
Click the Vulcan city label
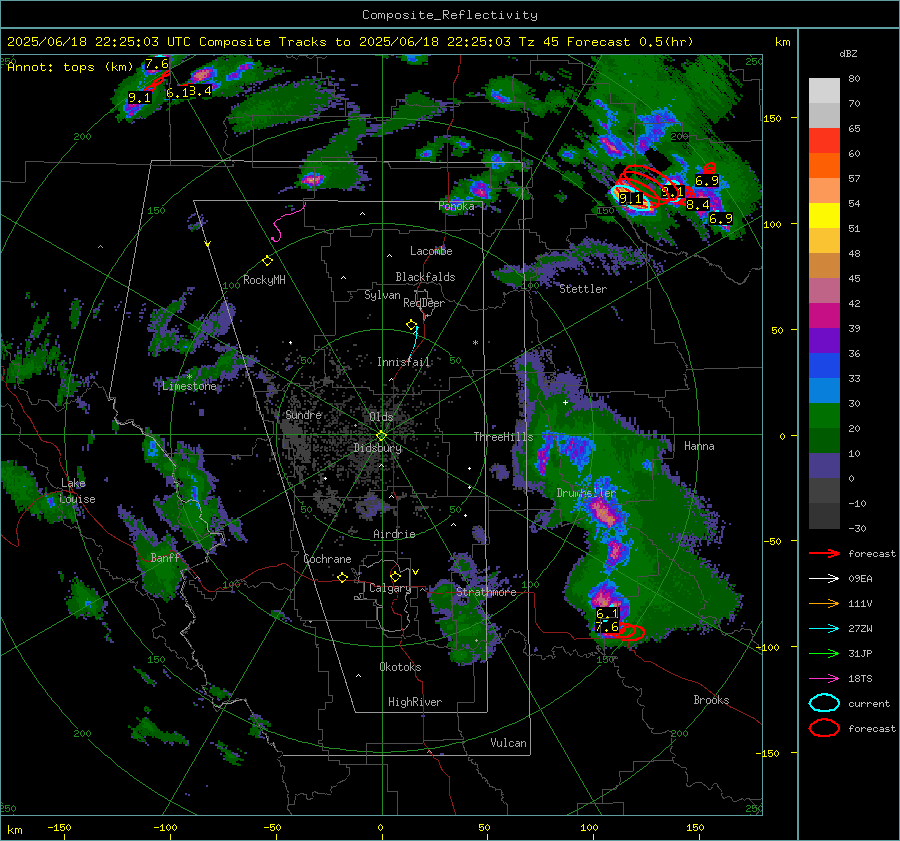[x=508, y=743]
